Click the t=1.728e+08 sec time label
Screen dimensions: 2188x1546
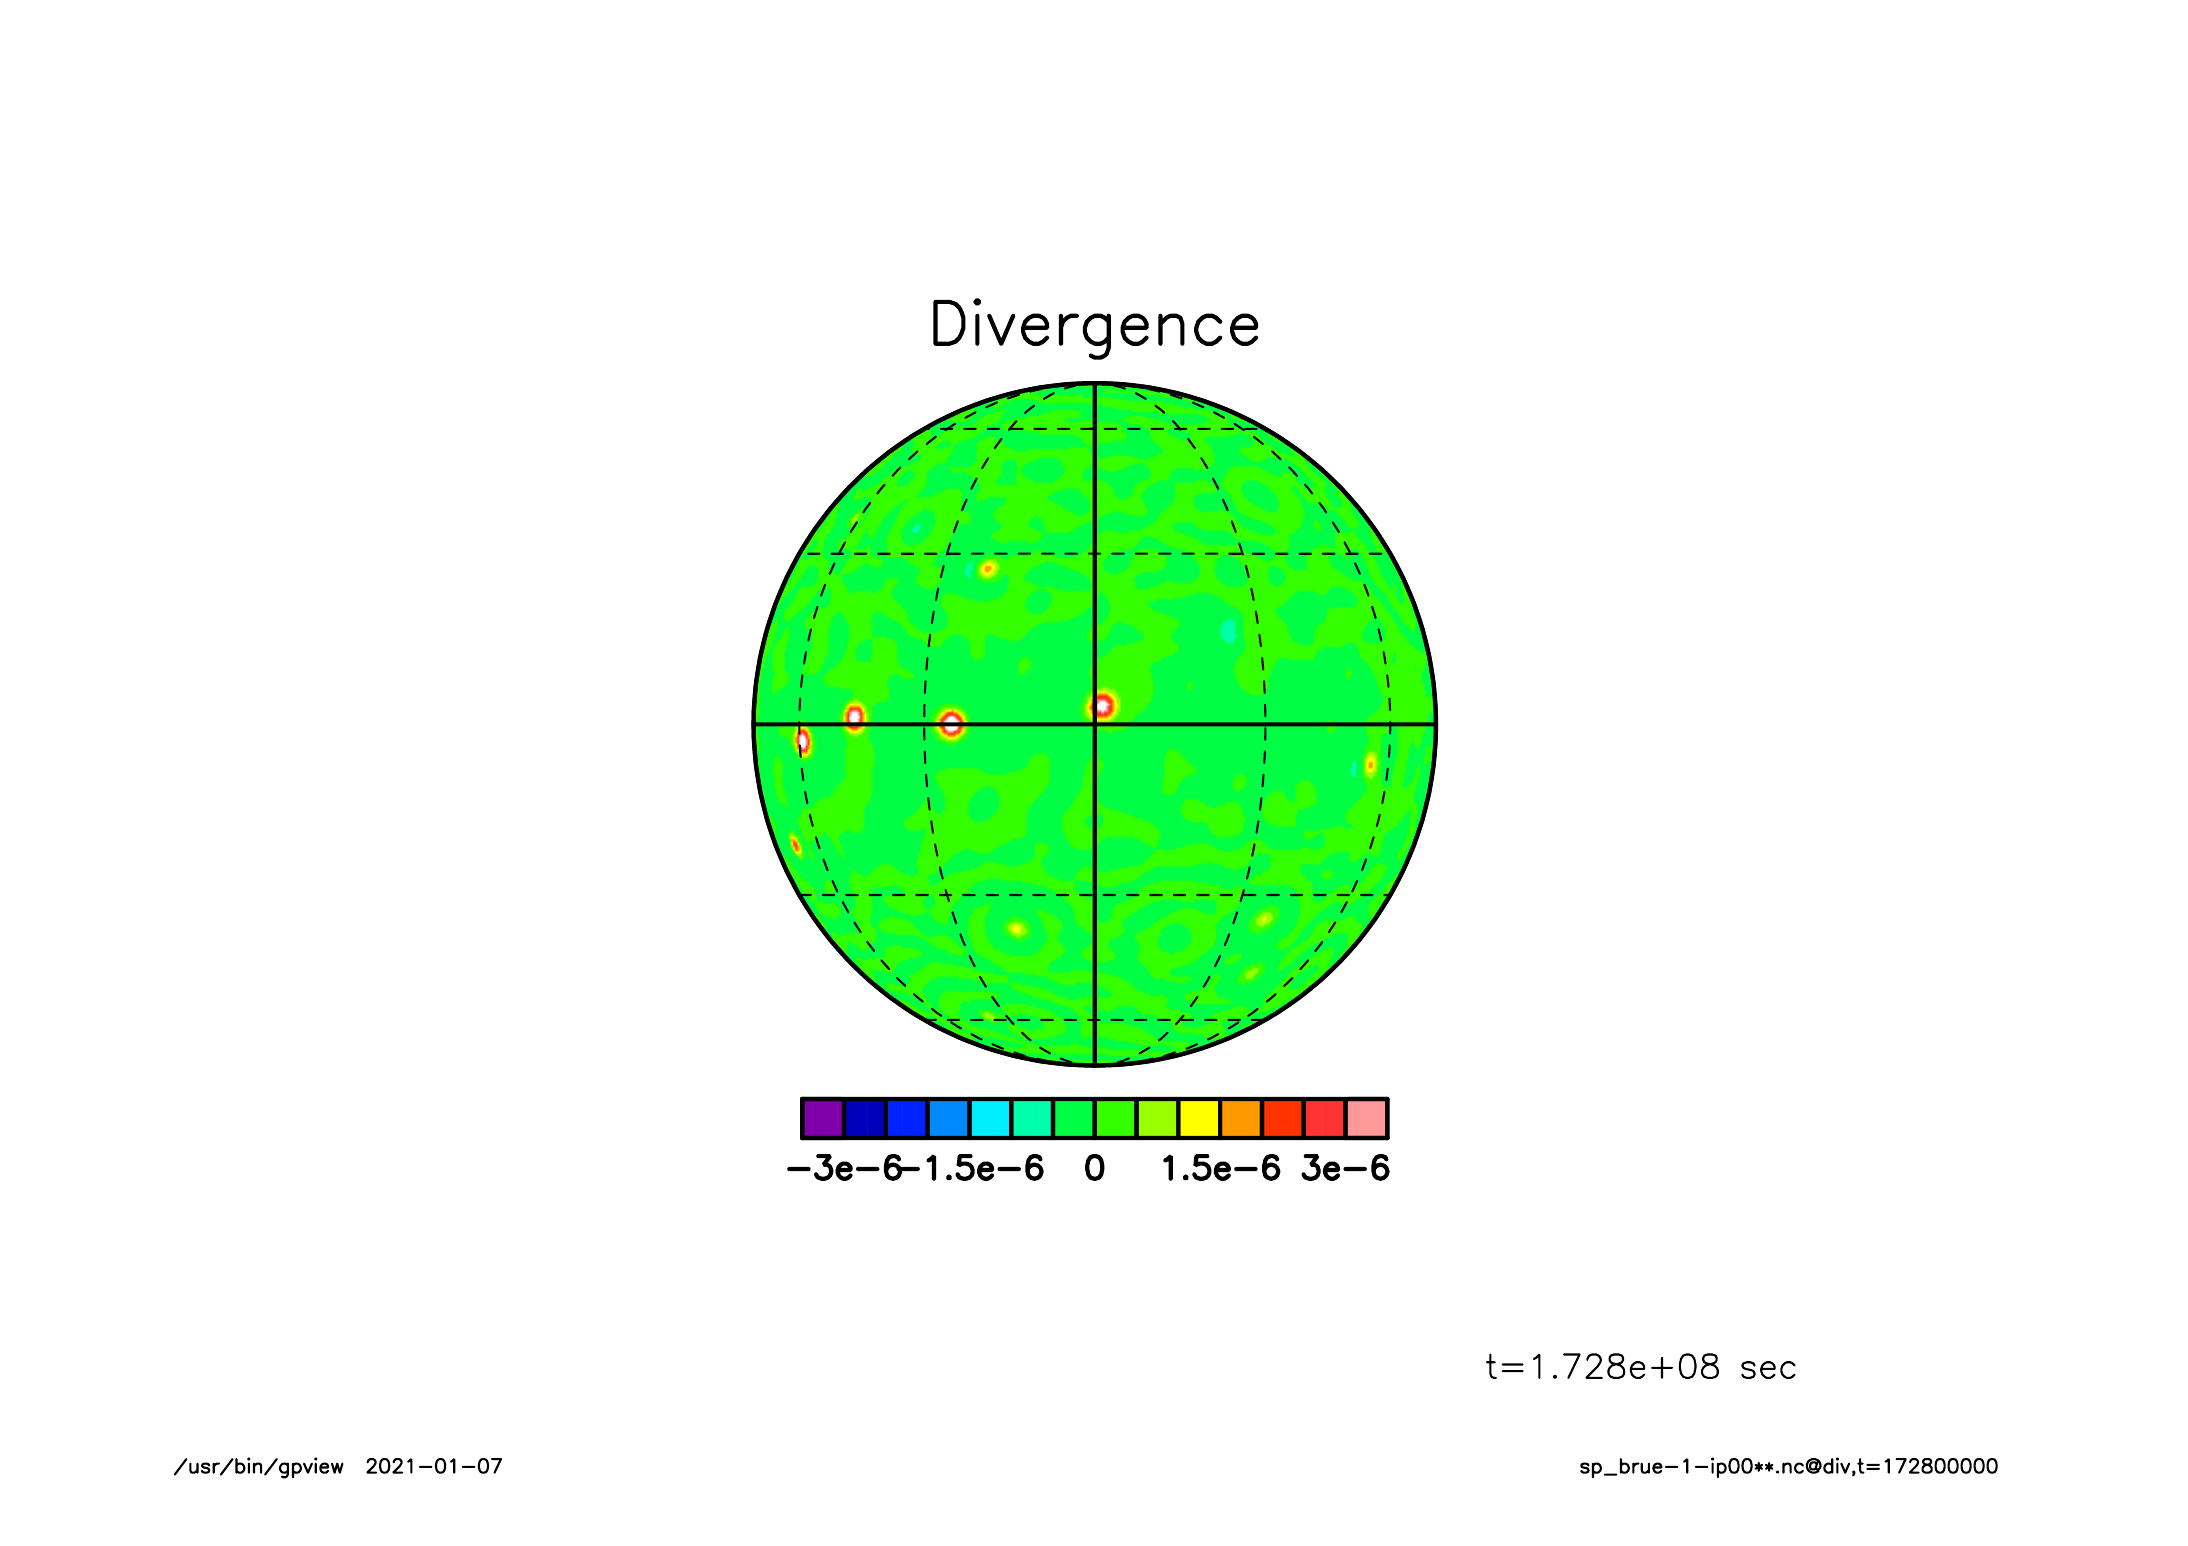click(1640, 1367)
